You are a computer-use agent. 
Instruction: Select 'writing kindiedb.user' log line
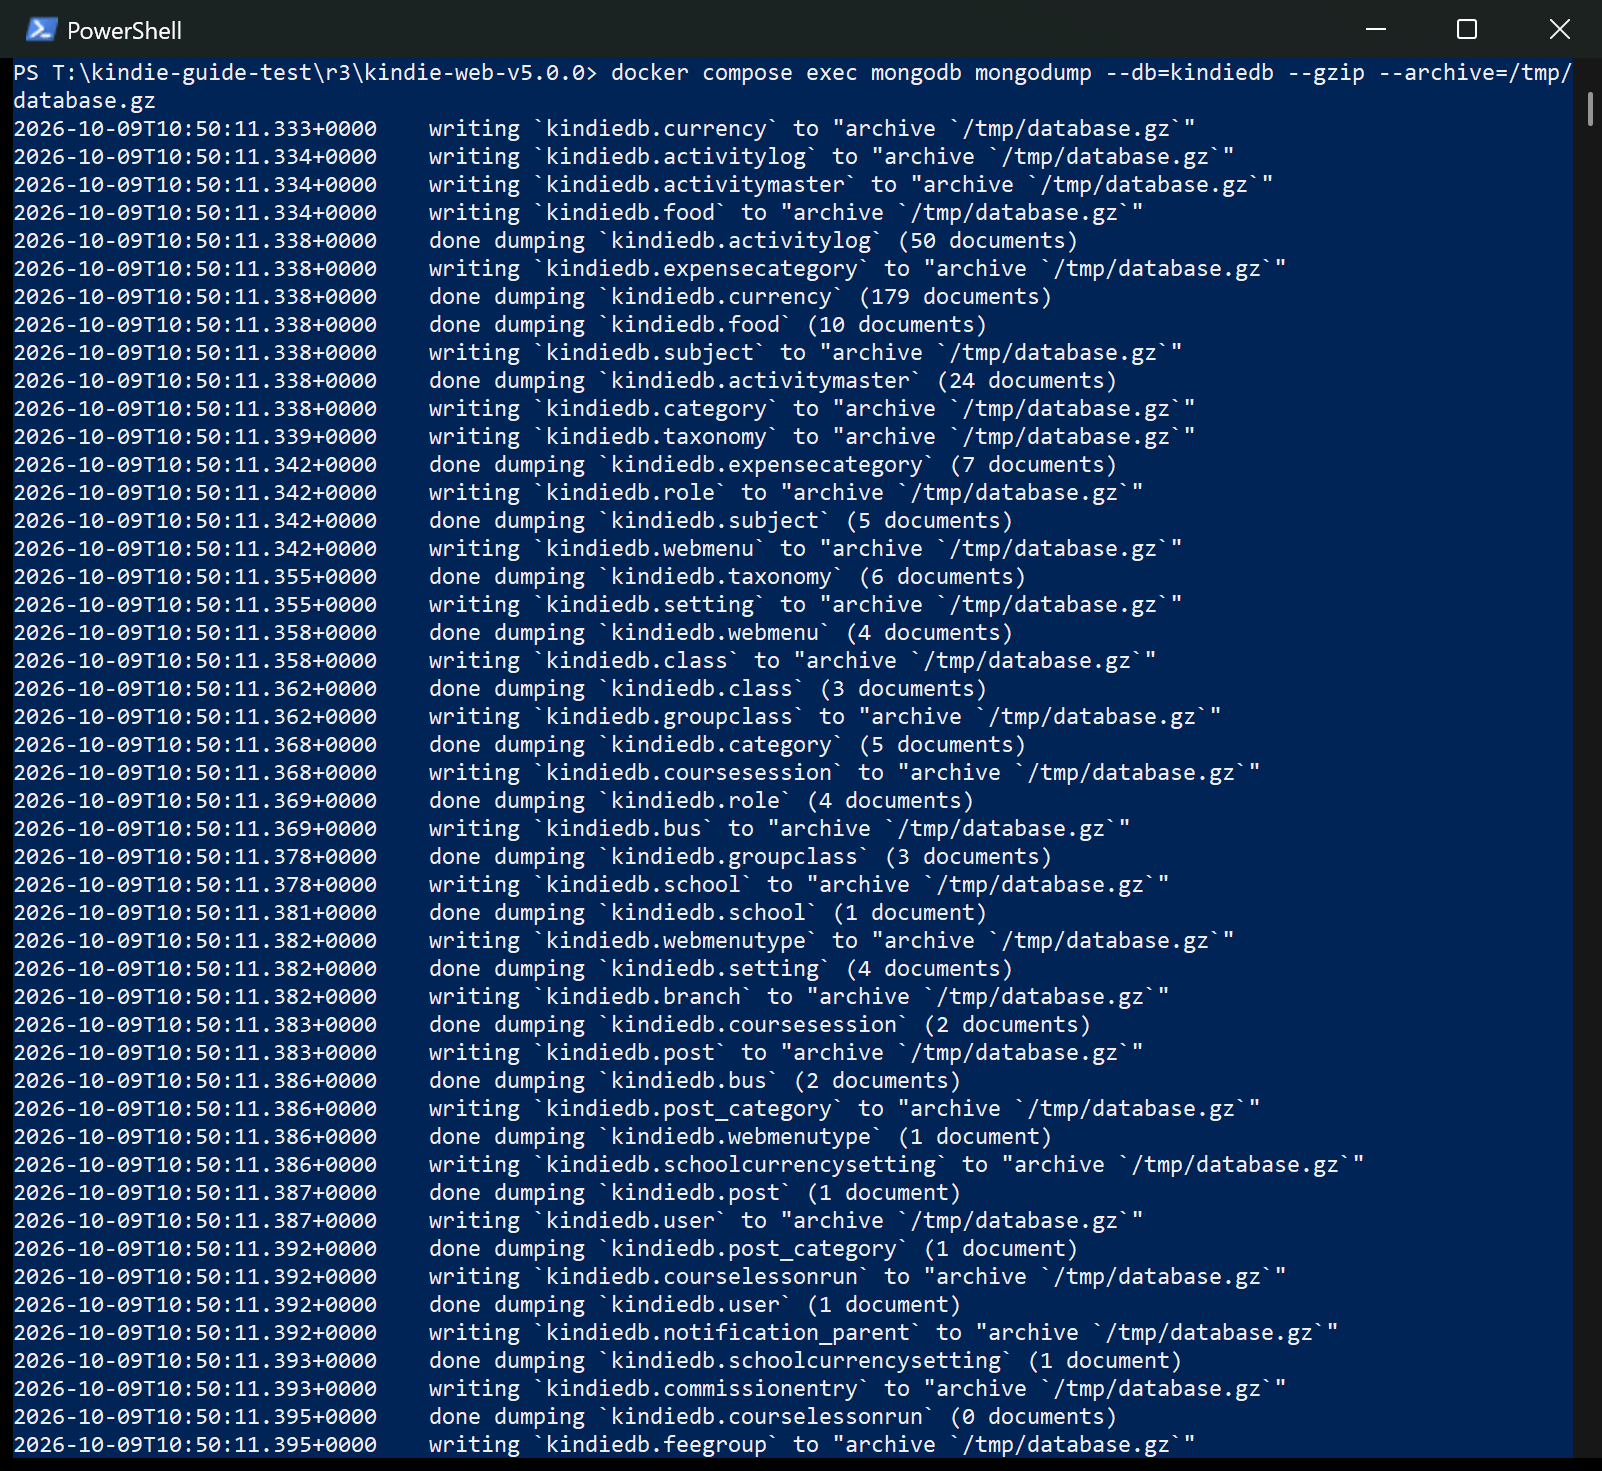(578, 1221)
